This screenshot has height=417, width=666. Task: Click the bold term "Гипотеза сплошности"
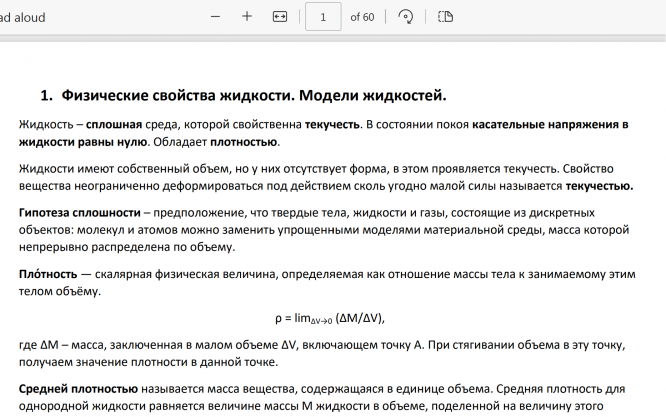point(80,214)
